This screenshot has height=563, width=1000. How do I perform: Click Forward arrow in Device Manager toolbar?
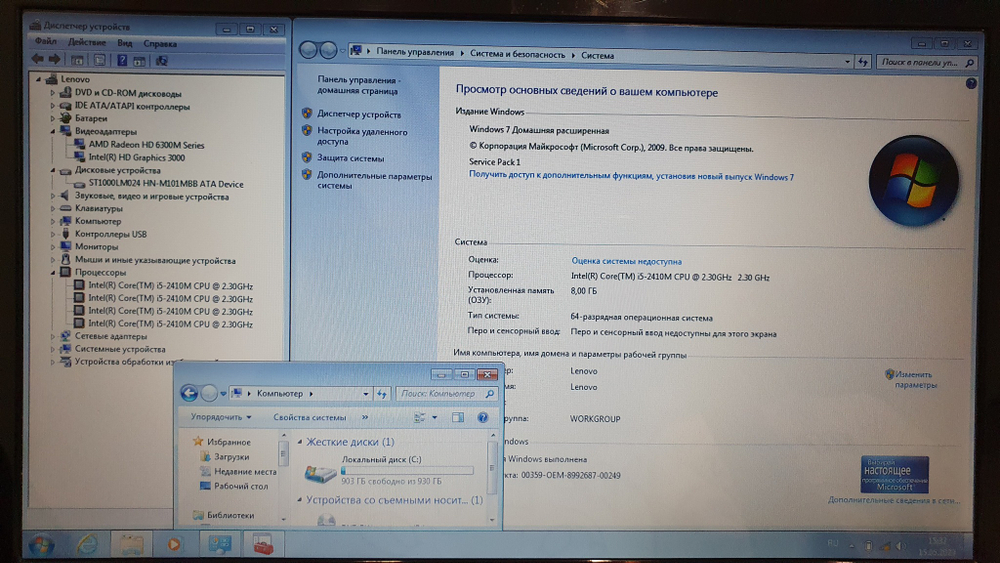pos(55,60)
